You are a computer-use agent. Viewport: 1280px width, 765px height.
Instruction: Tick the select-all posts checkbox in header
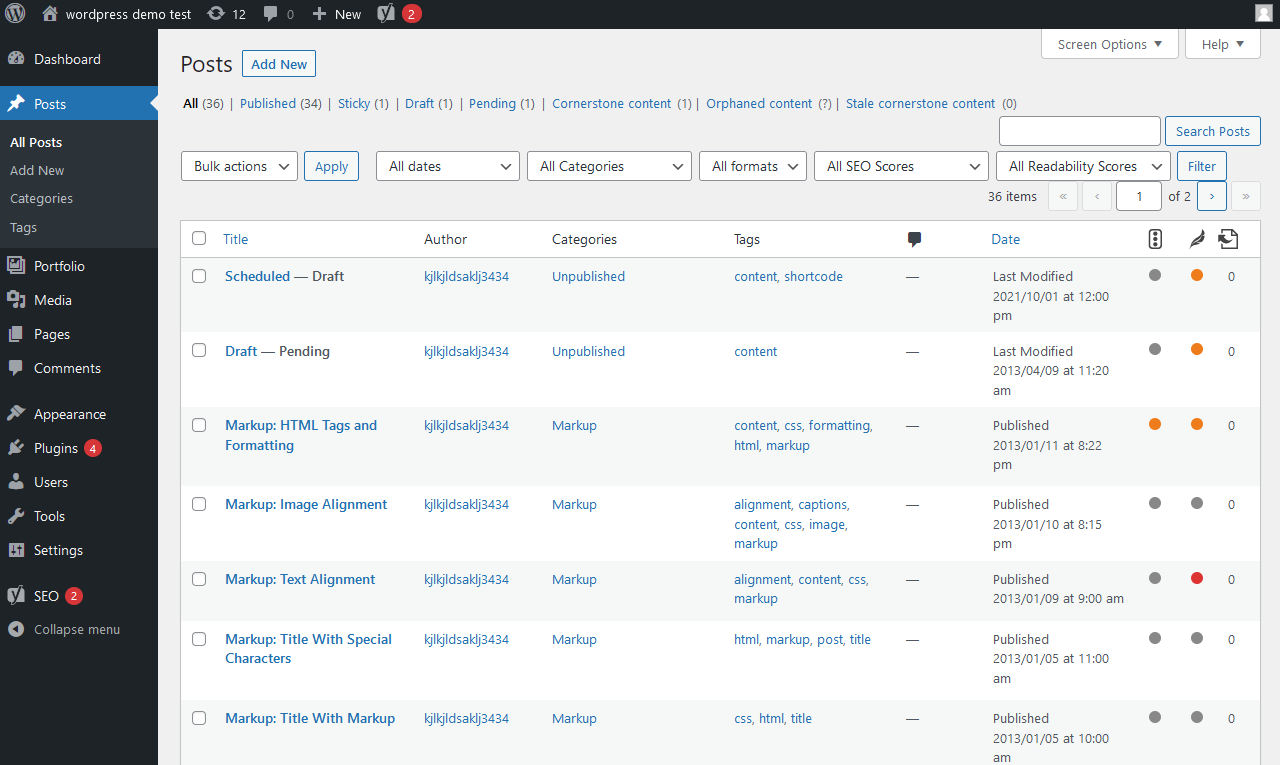click(199, 238)
